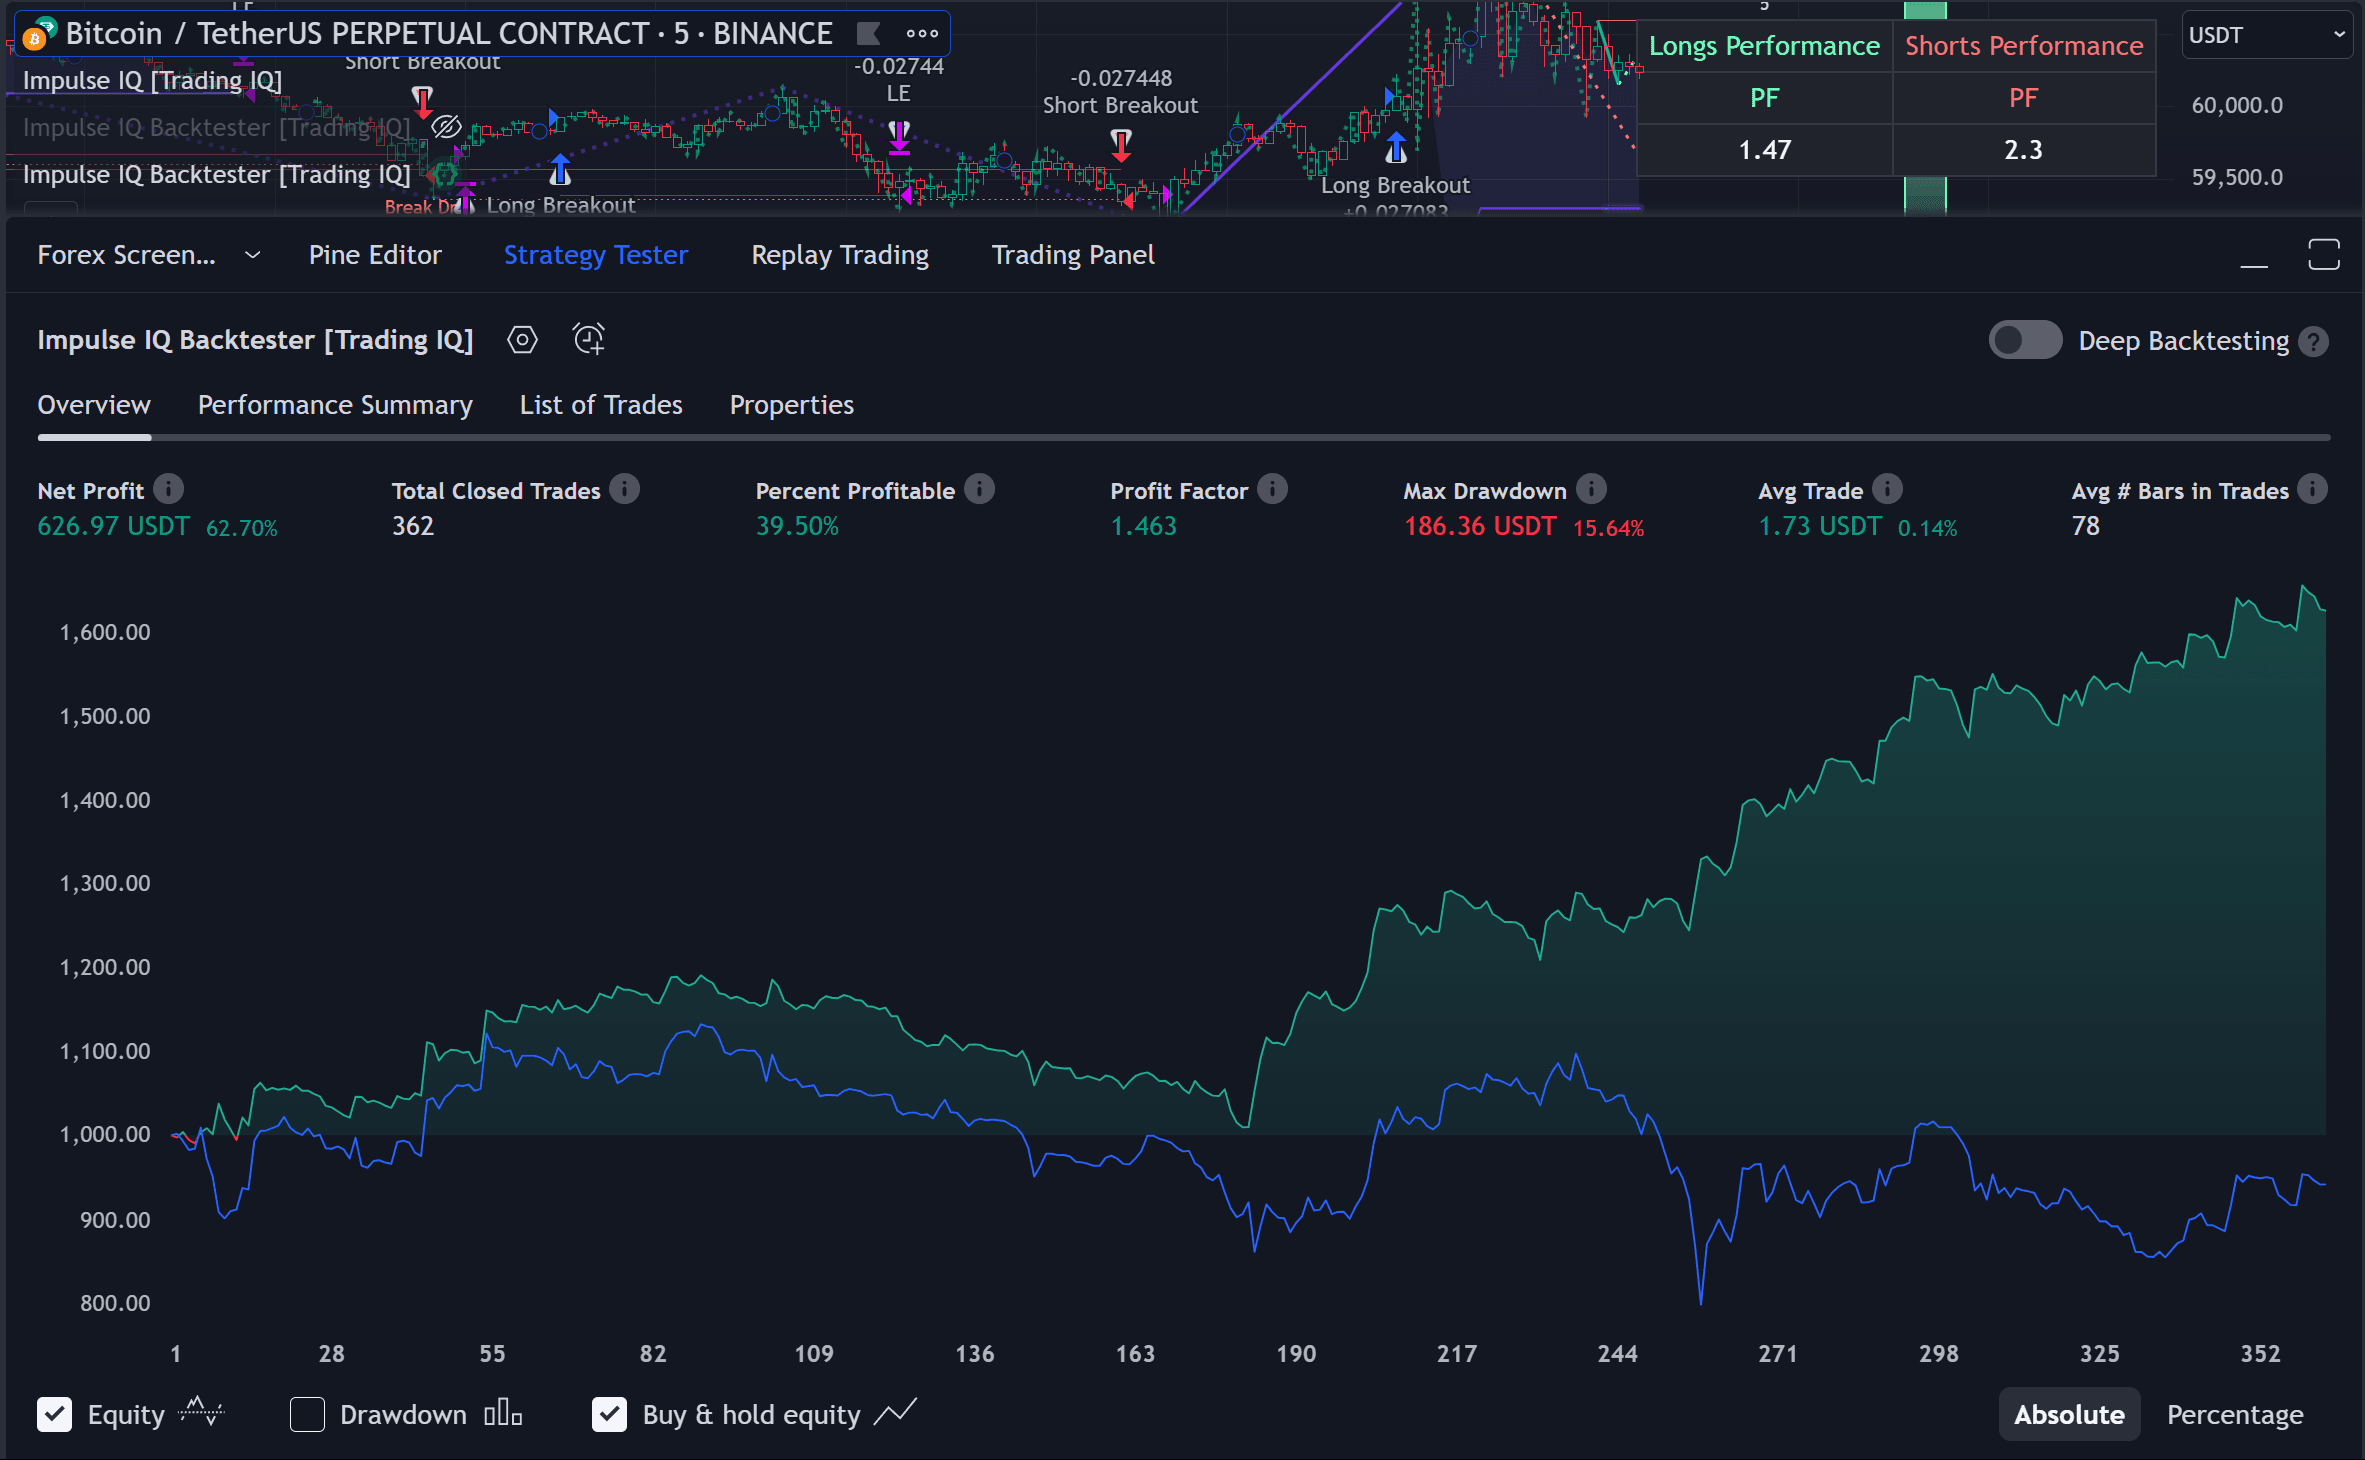The image size is (2365, 1460).
Task: Open Max Drawdown info icon
Action: [1592, 489]
